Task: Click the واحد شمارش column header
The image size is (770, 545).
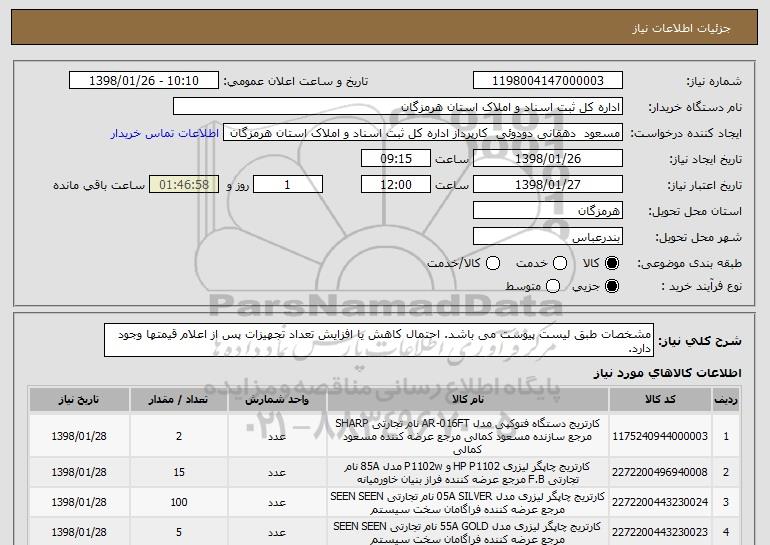Action: 277,400
